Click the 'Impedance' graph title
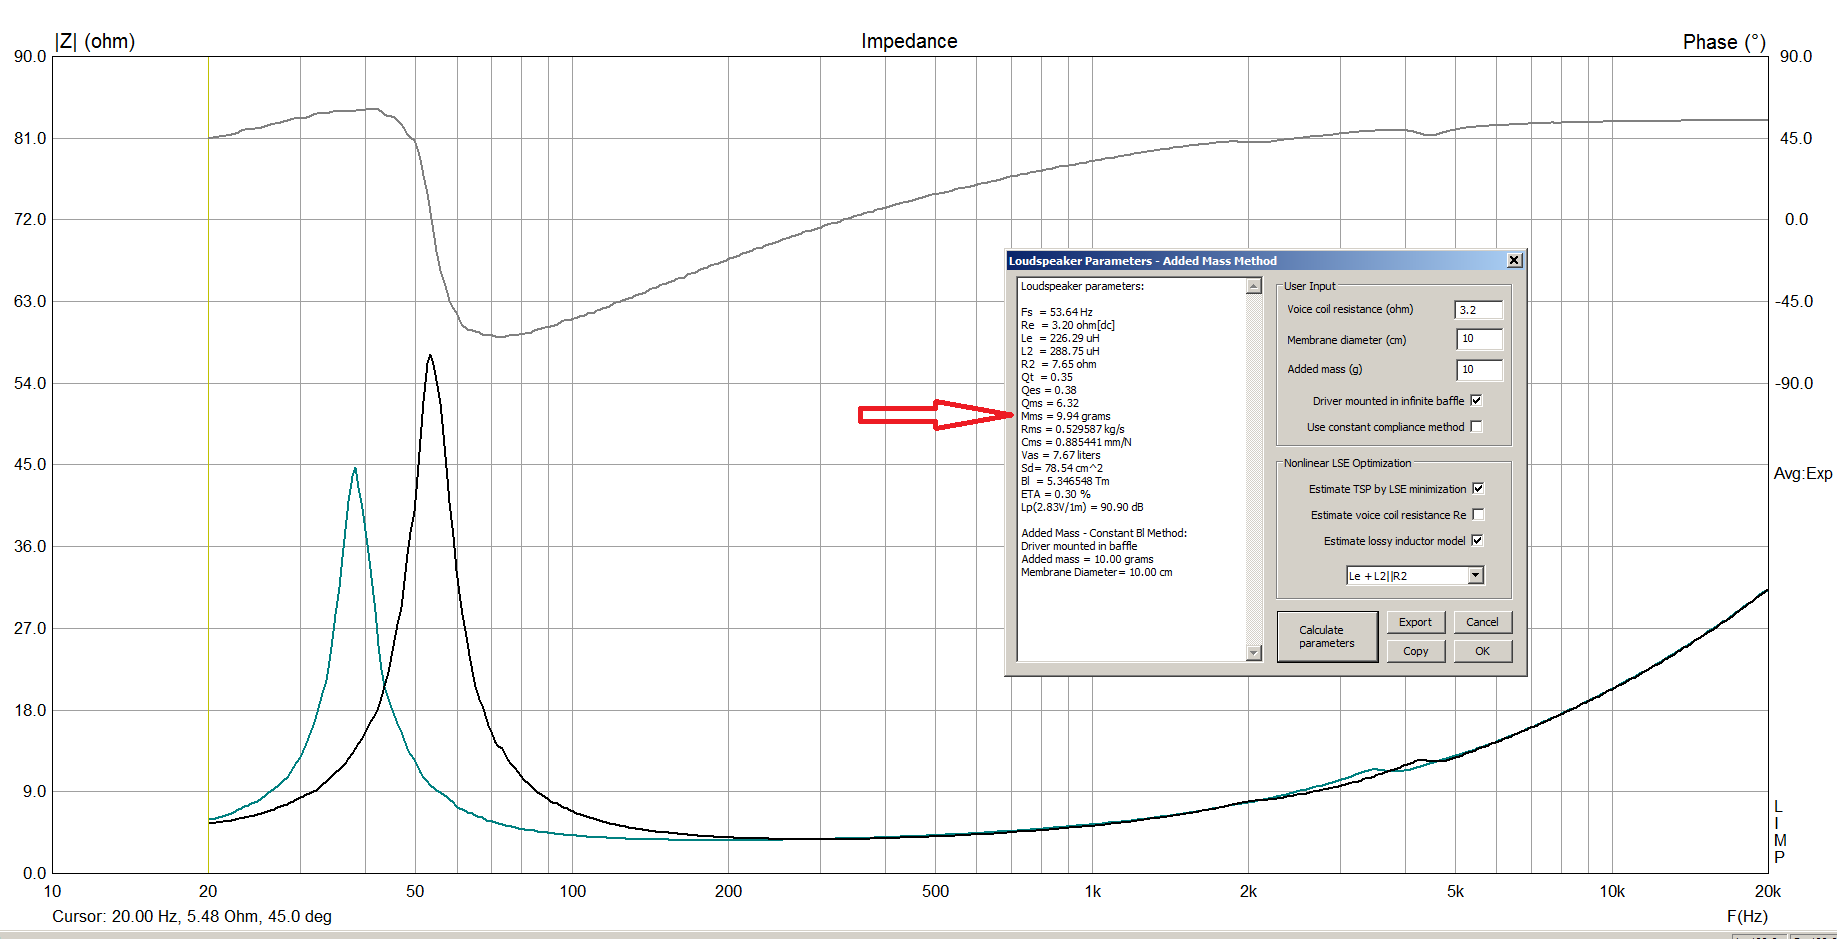 [909, 41]
